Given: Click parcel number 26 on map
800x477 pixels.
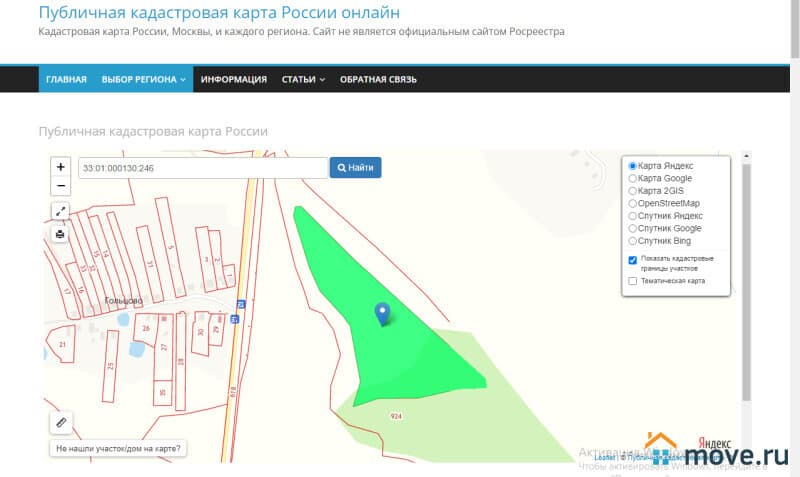Looking at the screenshot, I should [146, 328].
